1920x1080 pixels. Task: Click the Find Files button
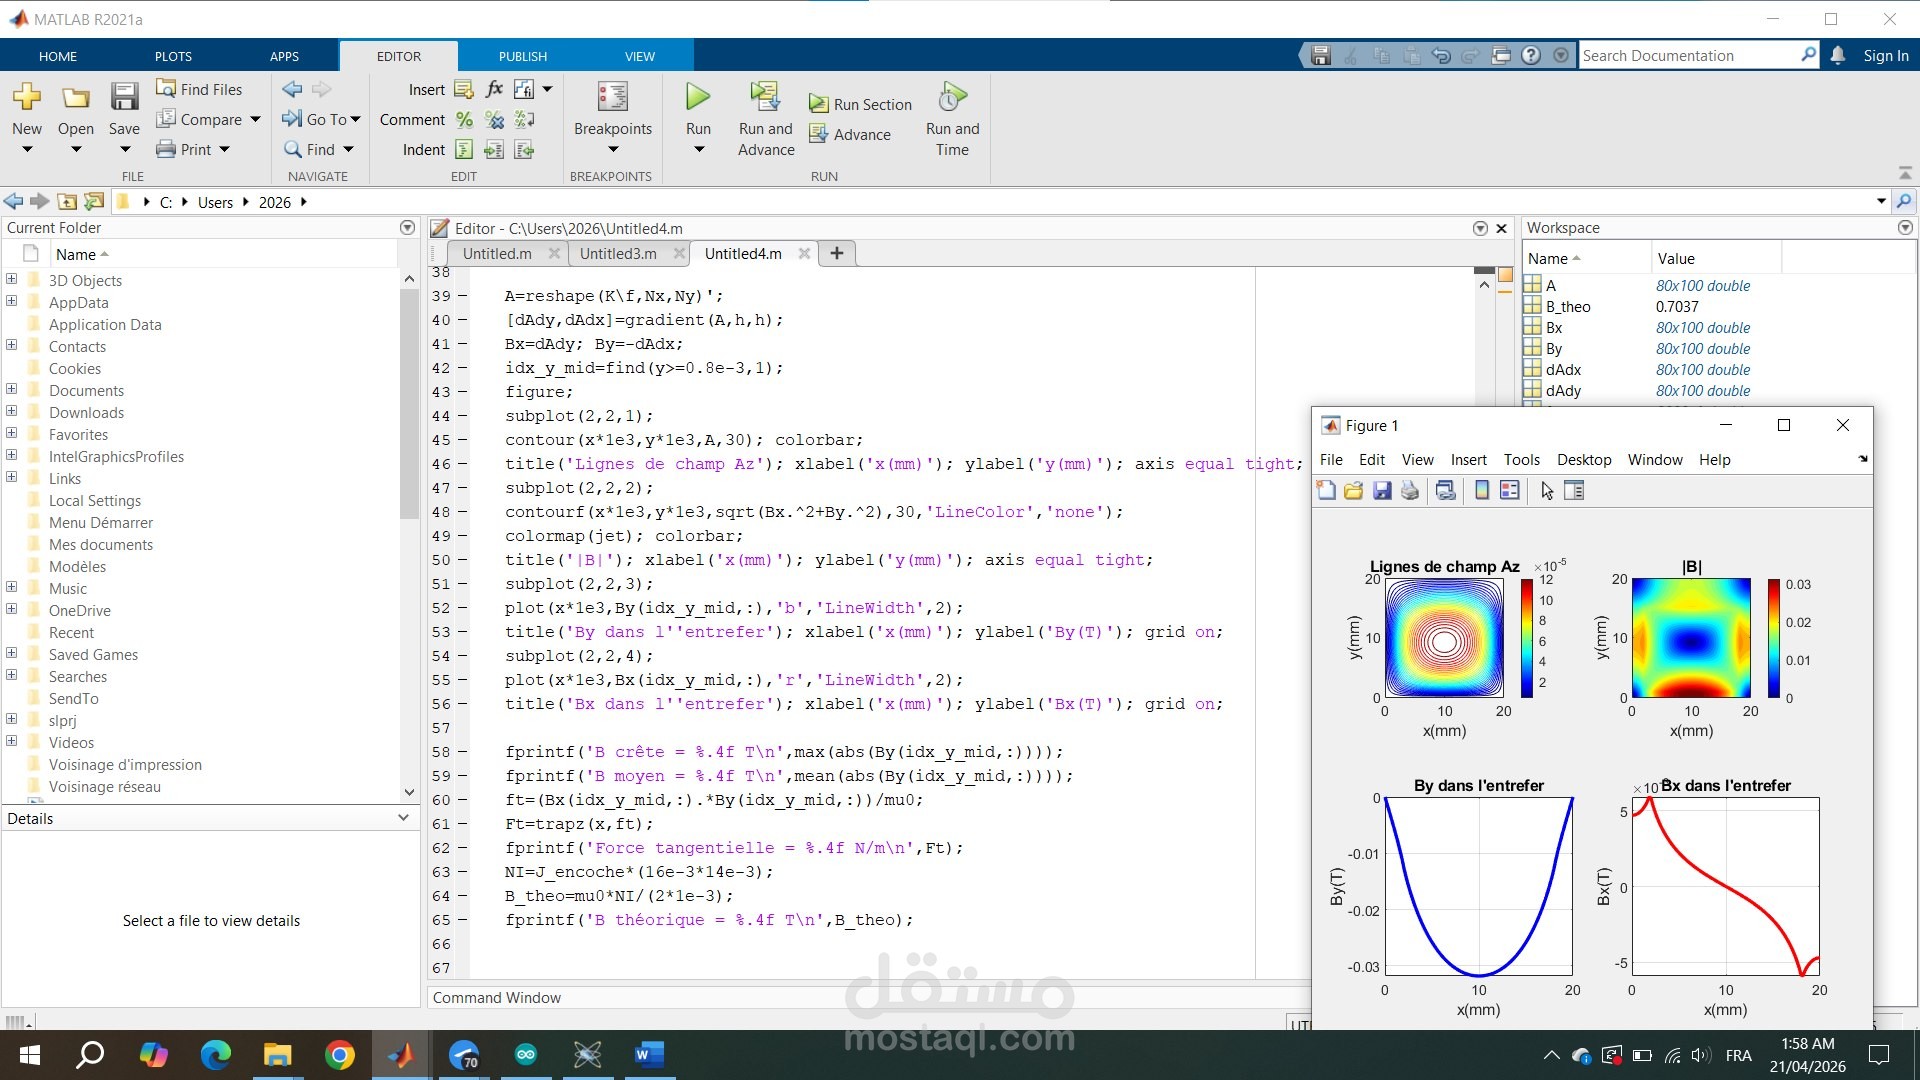coord(200,89)
